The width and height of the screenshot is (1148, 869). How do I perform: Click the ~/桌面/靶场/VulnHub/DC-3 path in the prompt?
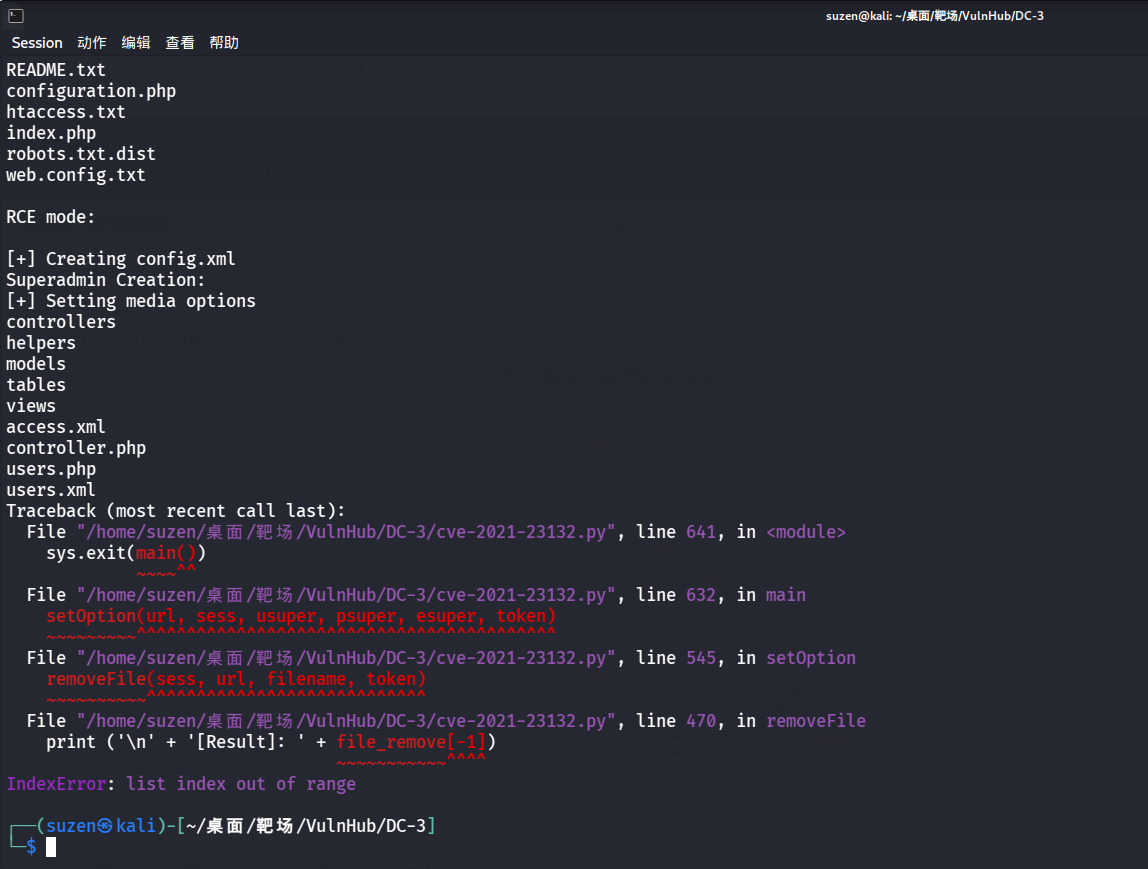pyautogui.click(x=306, y=826)
